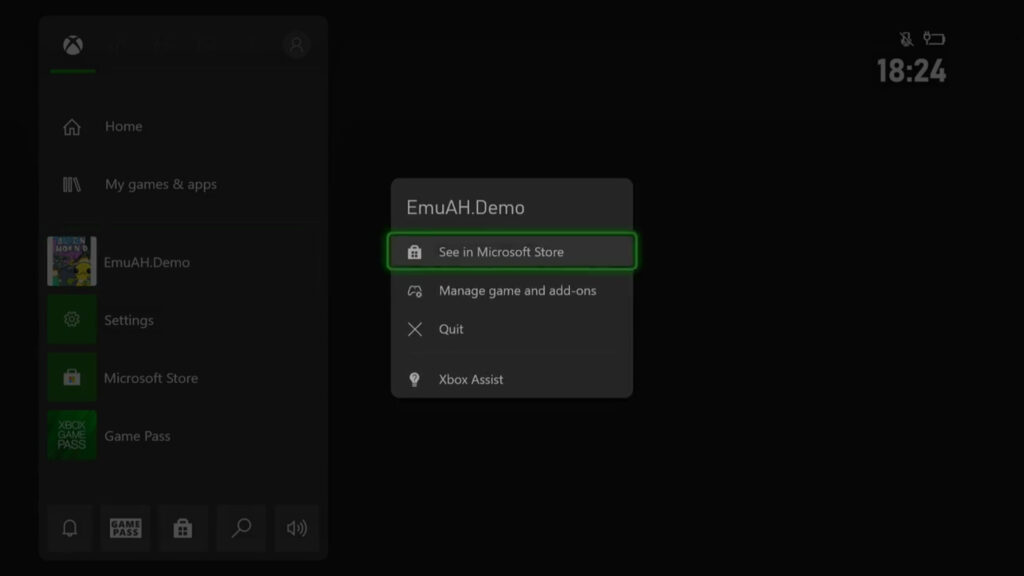Click the Home house icon in sidebar
1024x576 pixels.
71,126
